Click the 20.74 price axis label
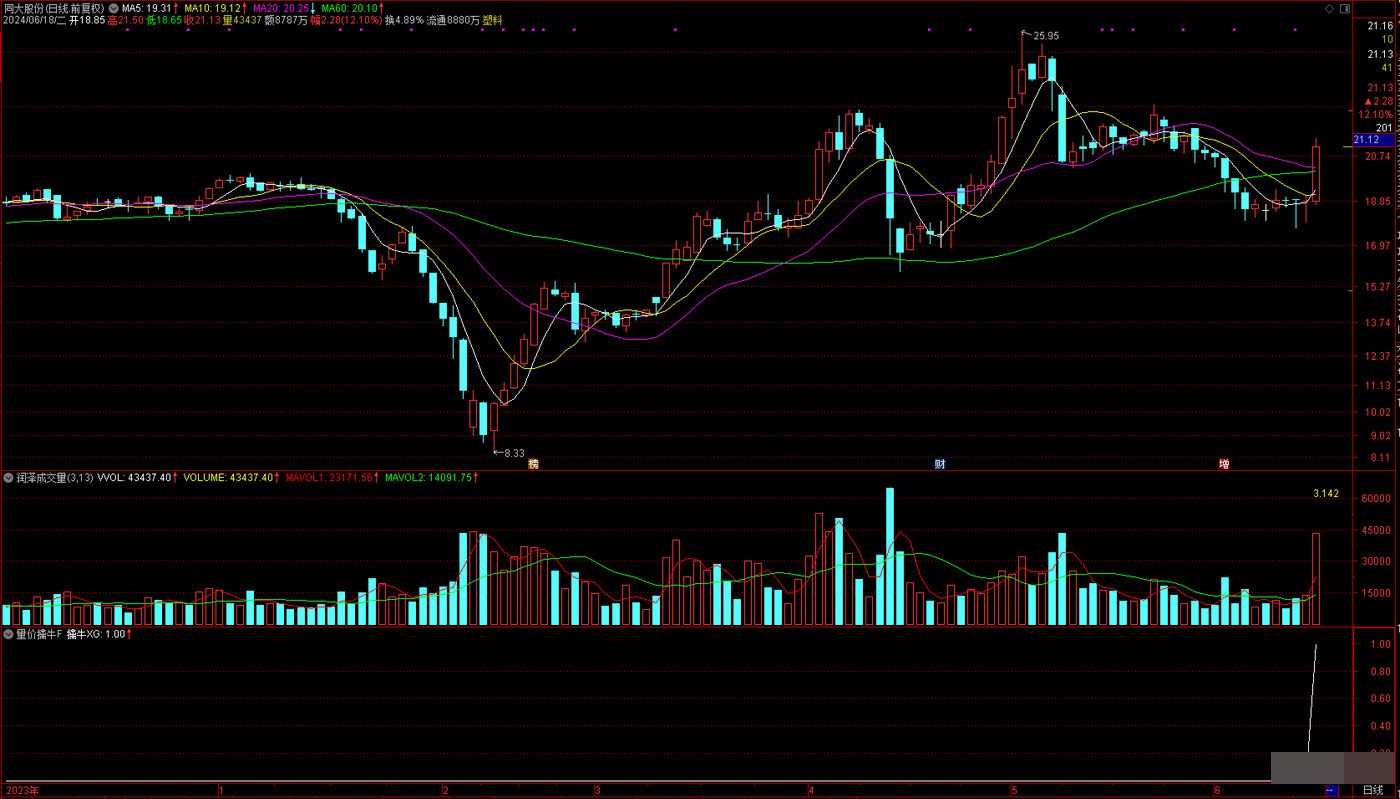The width and height of the screenshot is (1400, 799). (1378, 157)
